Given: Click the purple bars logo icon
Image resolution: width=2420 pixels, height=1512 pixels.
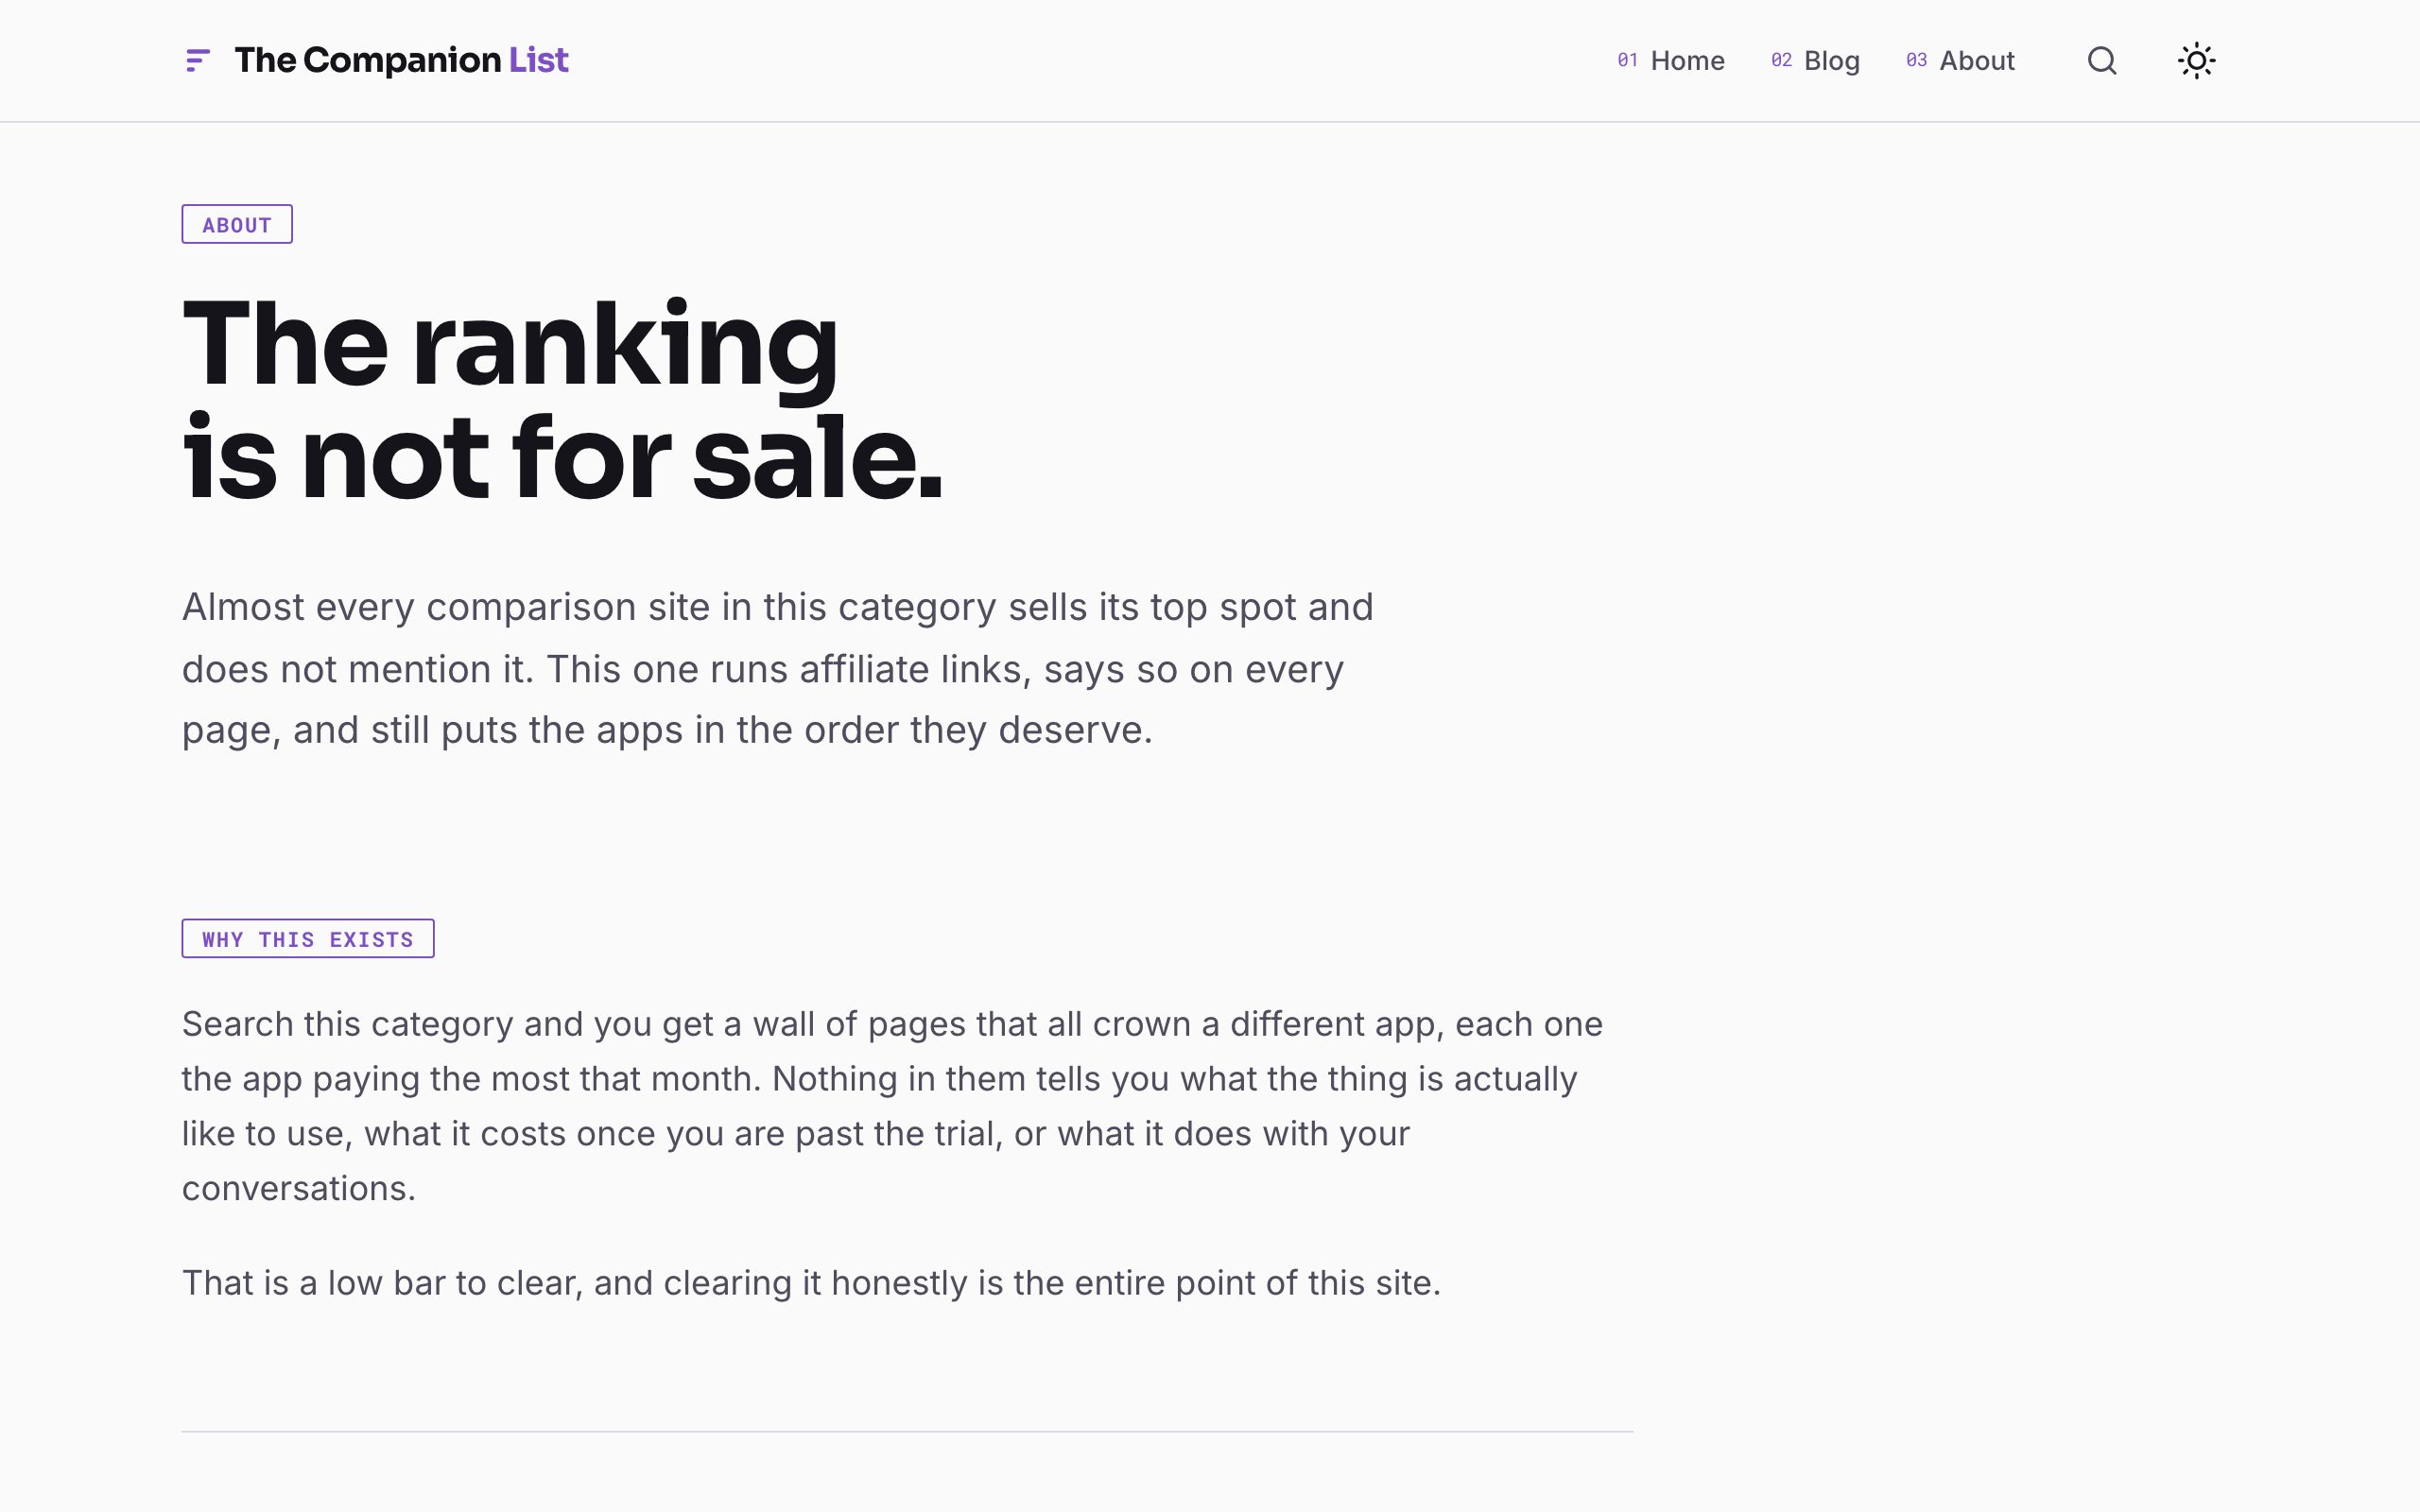Looking at the screenshot, I should pos(198,61).
